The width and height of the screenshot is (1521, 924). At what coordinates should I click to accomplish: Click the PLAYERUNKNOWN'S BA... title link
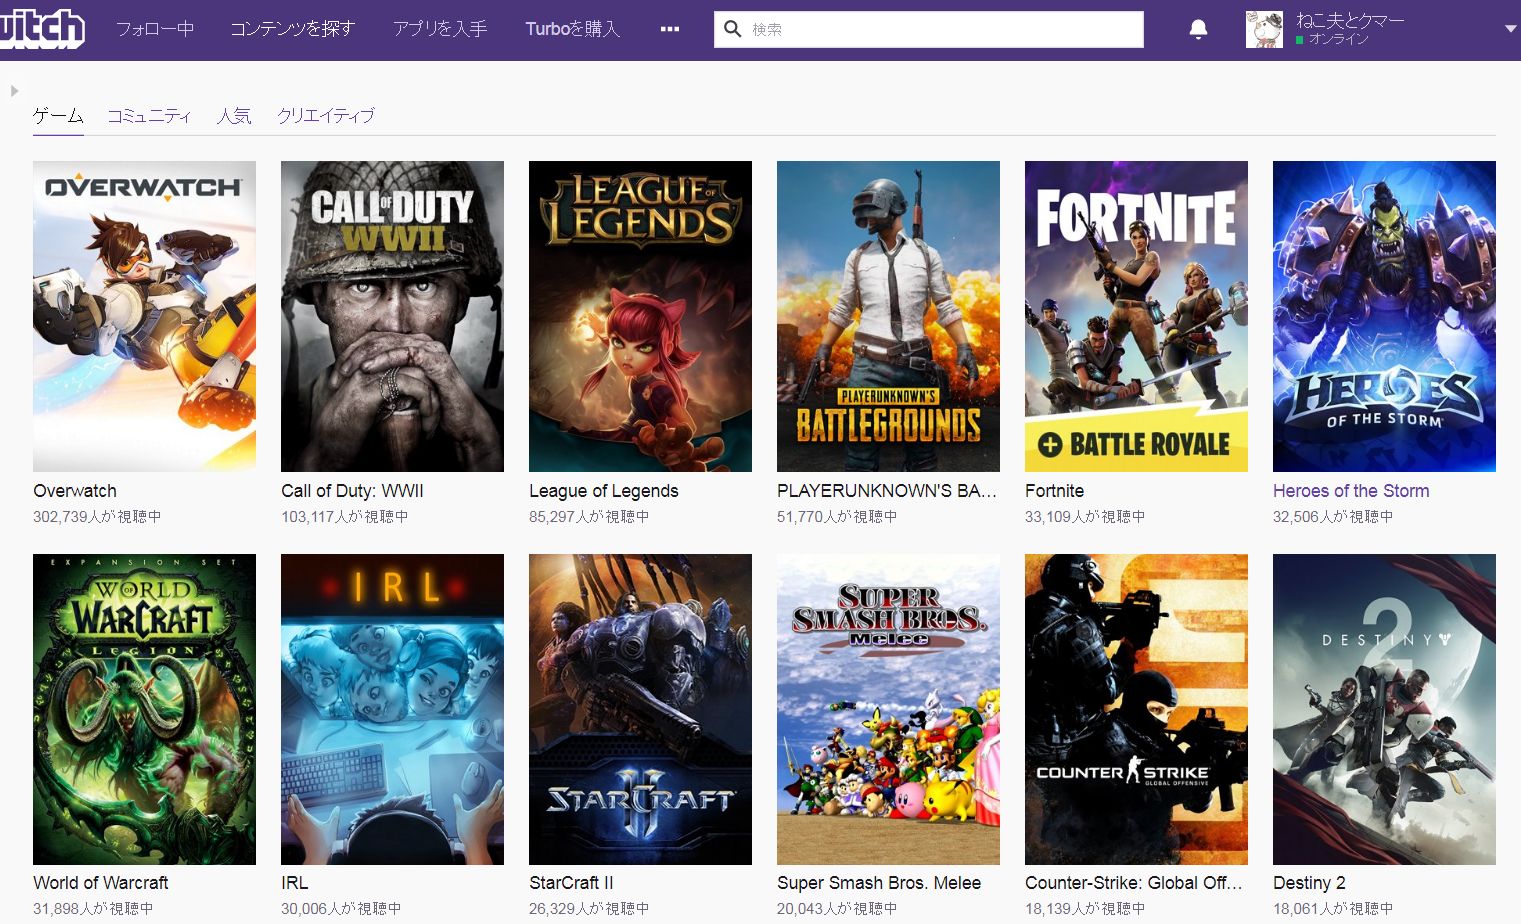[x=887, y=491]
